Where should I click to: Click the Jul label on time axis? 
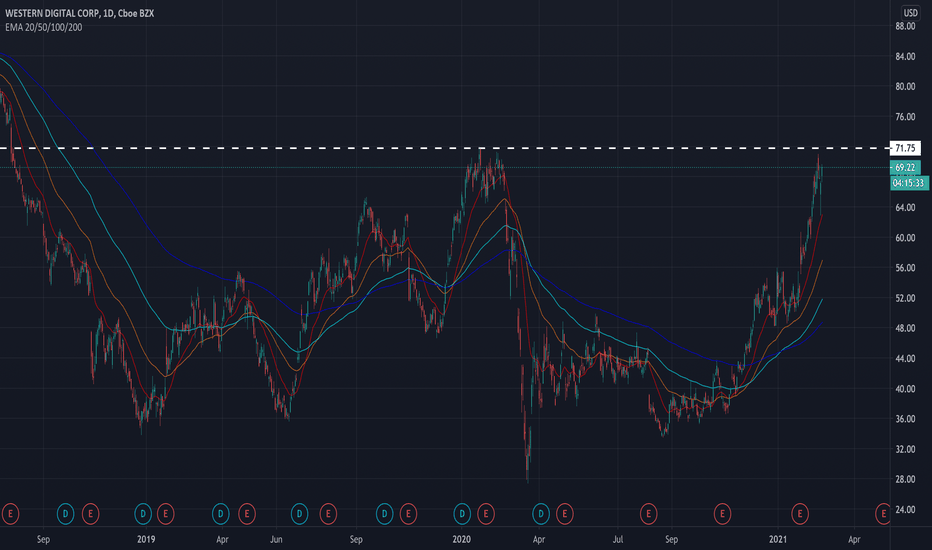click(618, 539)
